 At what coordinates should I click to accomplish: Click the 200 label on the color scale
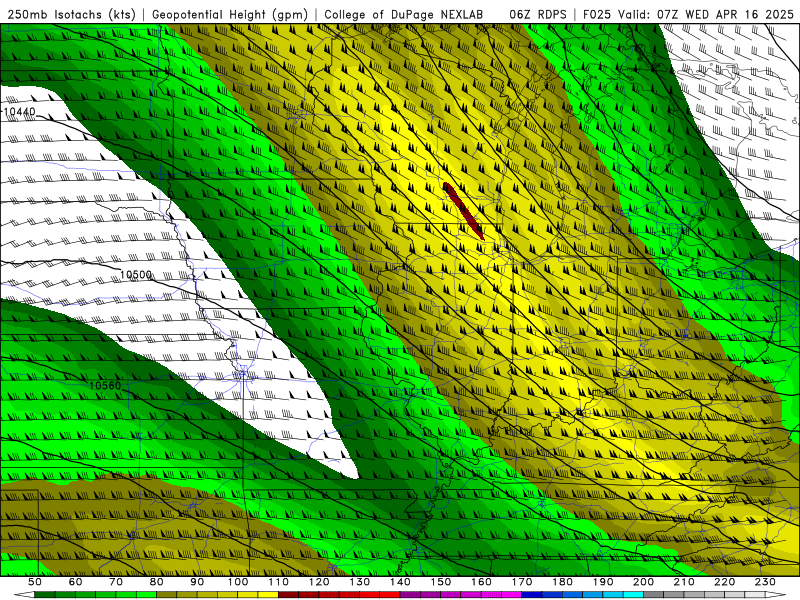point(643,582)
